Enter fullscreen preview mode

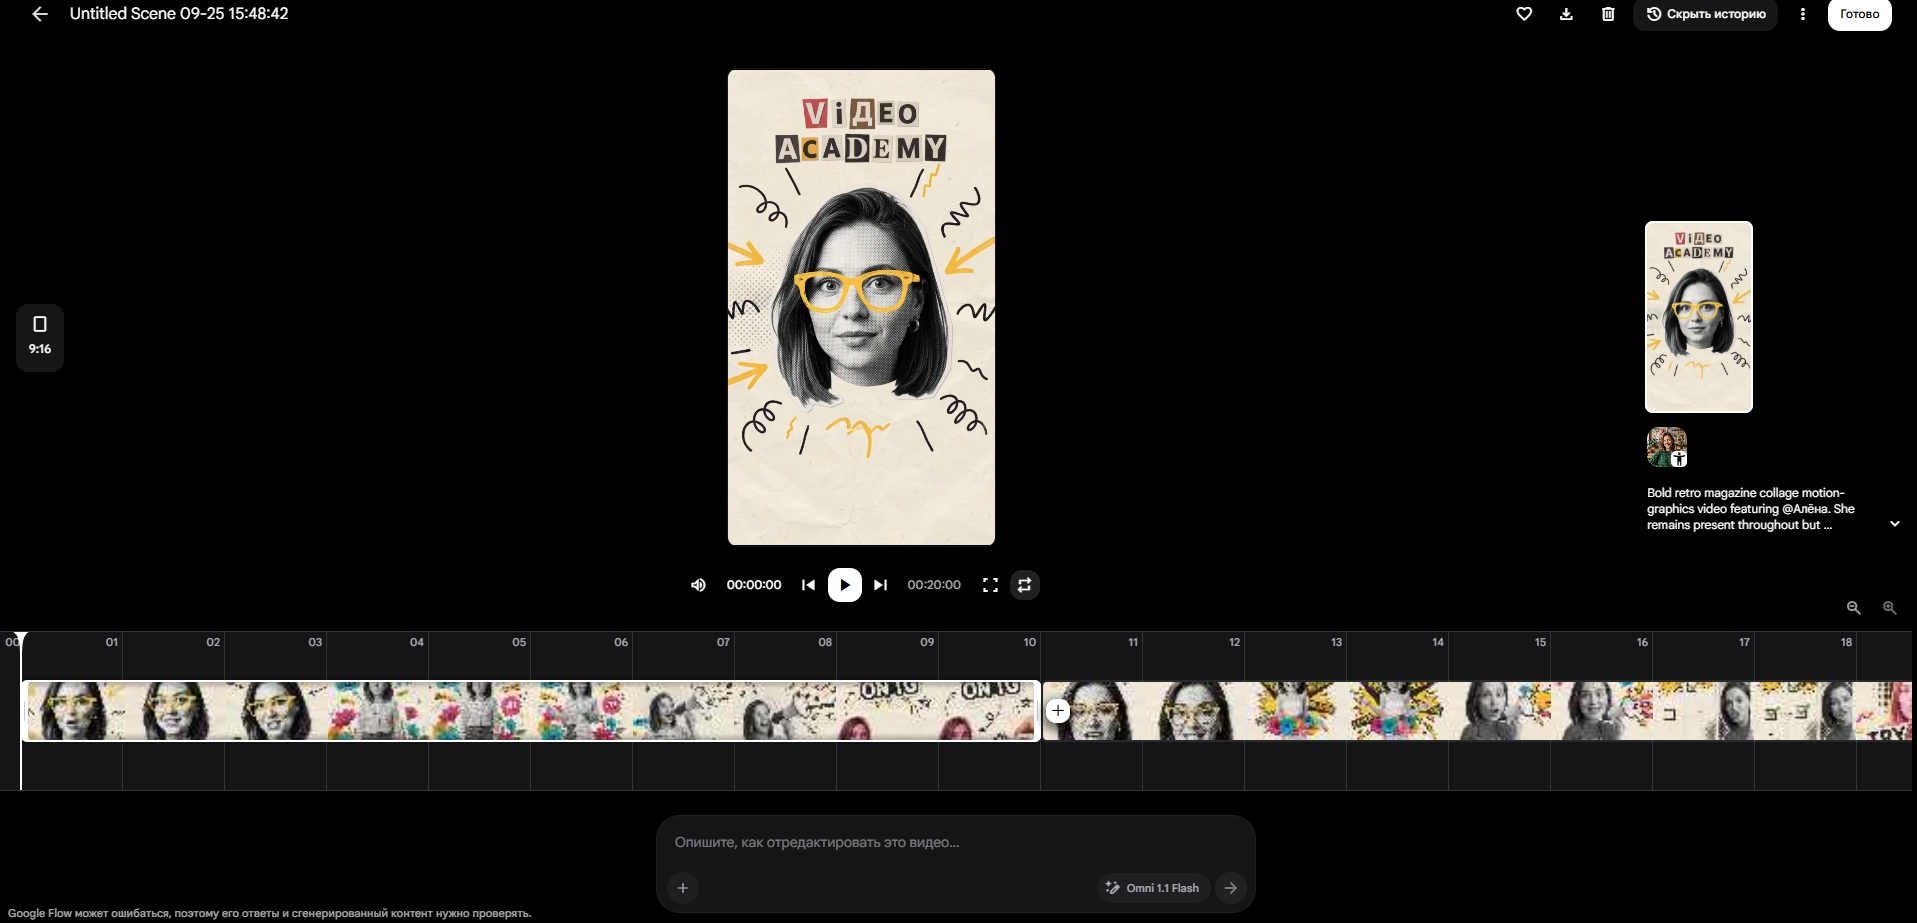[990, 585]
